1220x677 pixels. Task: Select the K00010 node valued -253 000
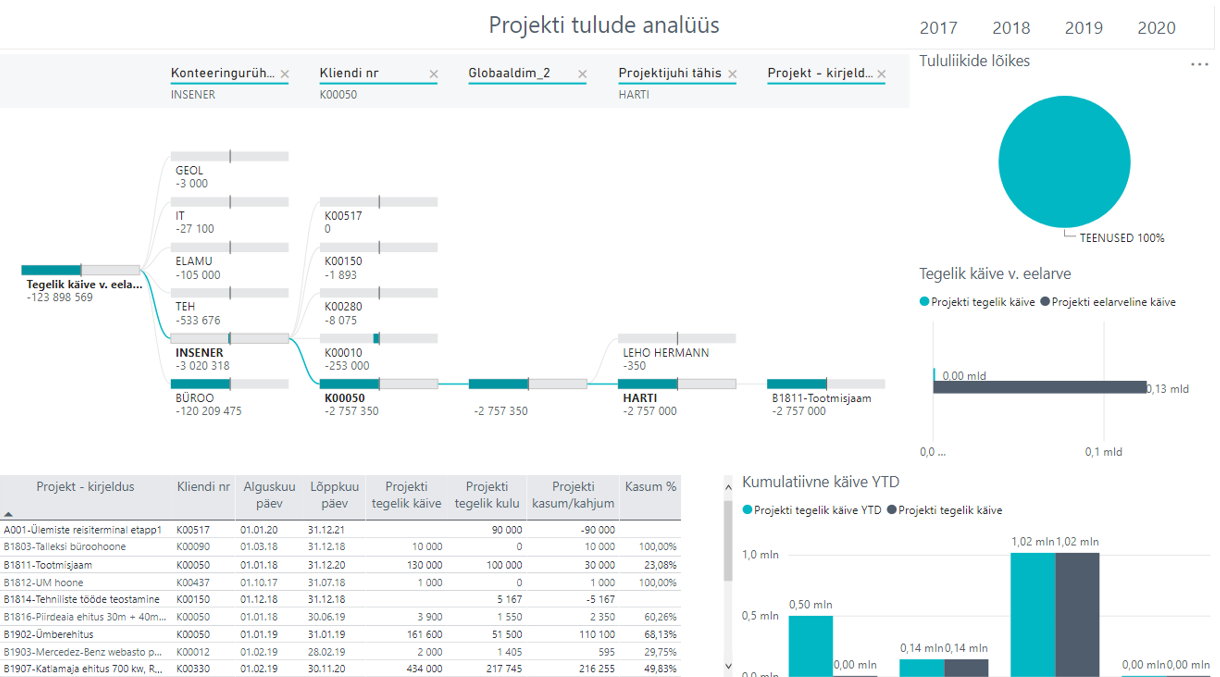pos(379,353)
